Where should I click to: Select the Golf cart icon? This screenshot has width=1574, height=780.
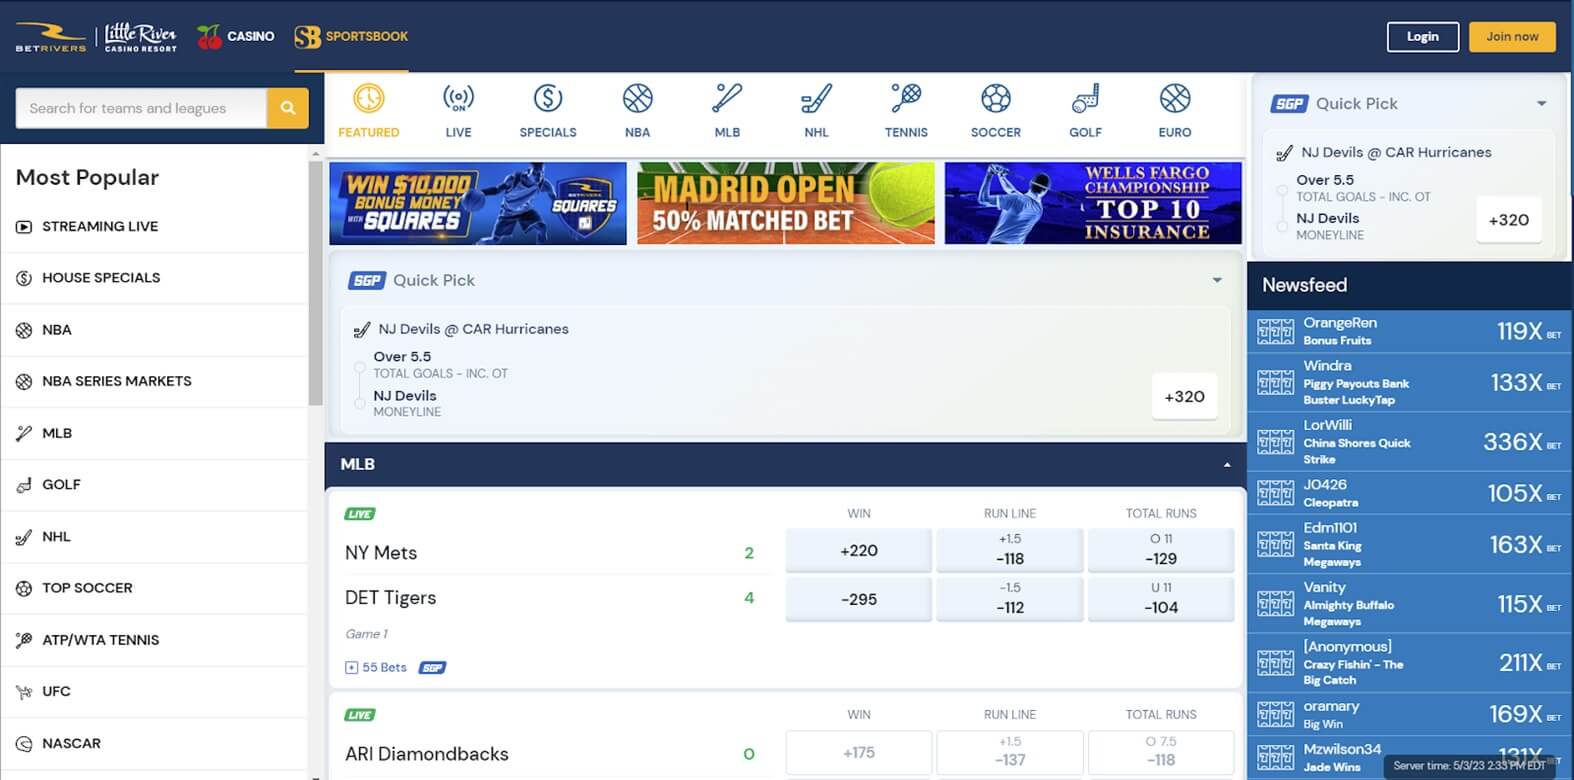[x=1085, y=98]
